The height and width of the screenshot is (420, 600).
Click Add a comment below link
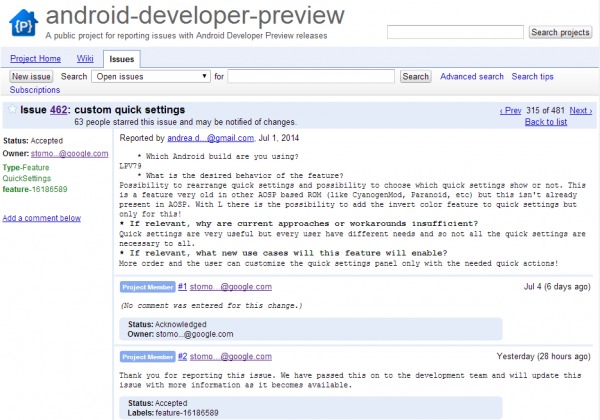point(42,218)
